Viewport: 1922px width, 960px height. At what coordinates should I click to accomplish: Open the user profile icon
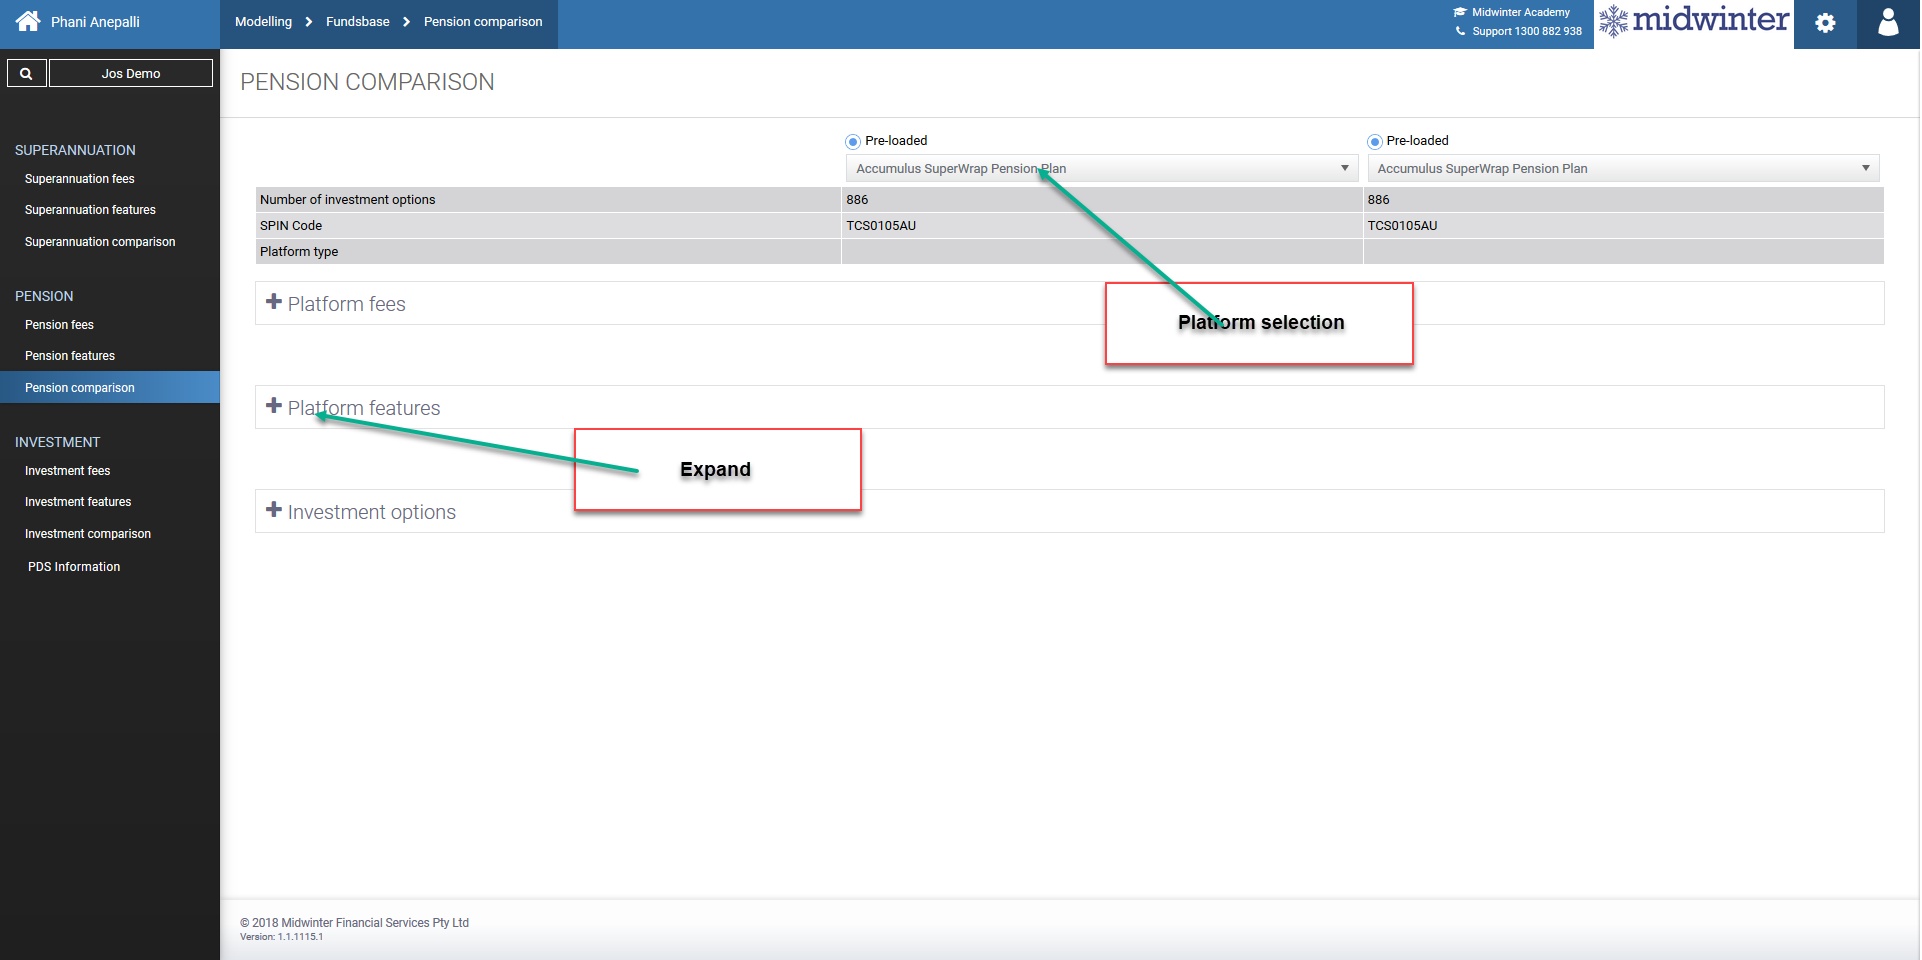tap(1889, 23)
